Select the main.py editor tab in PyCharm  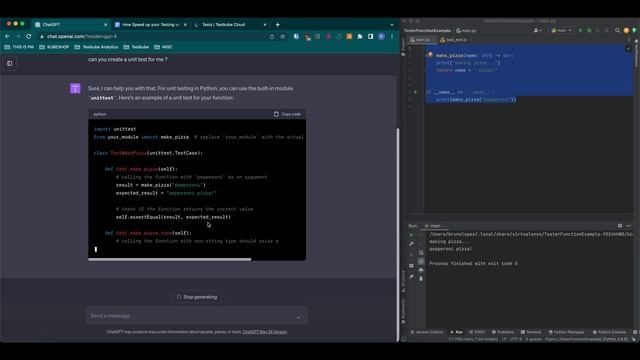pos(422,40)
